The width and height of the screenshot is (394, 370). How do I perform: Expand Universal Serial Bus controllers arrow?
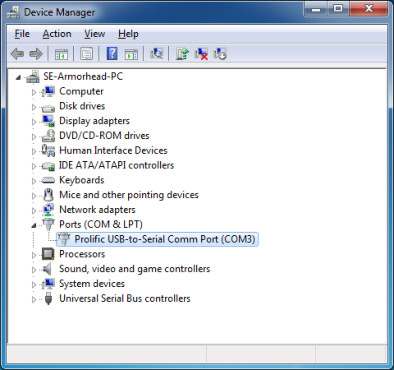(34, 299)
